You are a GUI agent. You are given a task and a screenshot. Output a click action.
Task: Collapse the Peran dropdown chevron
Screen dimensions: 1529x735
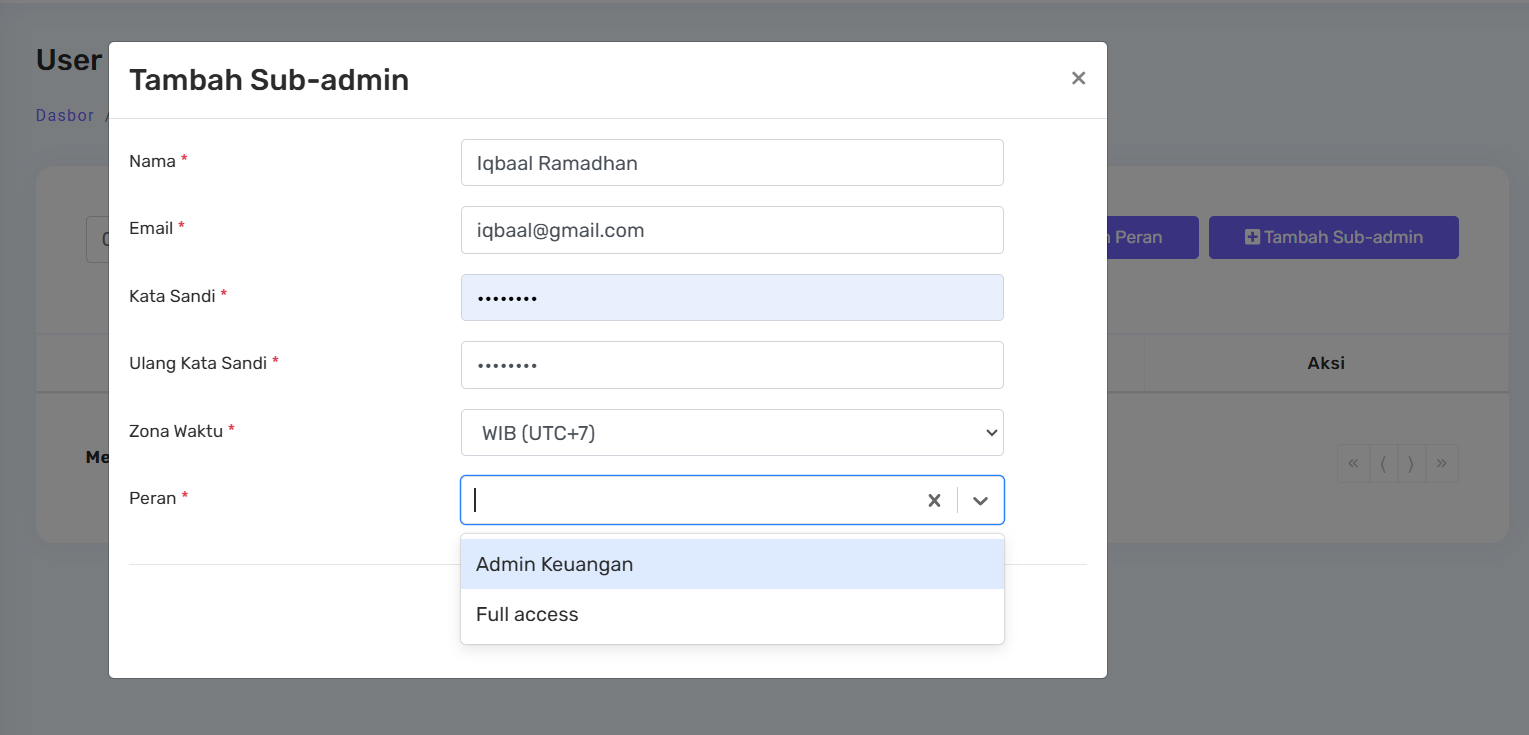pos(981,500)
